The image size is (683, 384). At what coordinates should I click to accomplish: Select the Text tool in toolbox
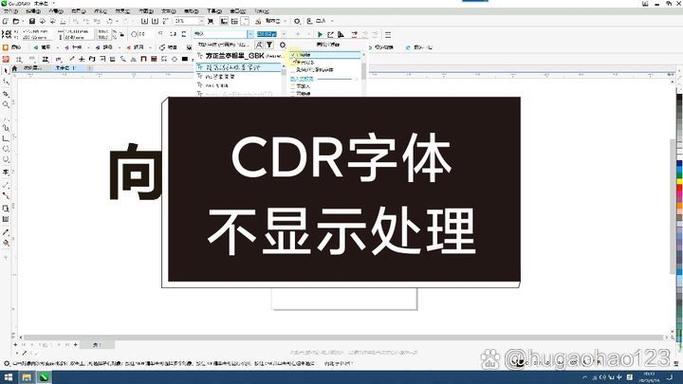pyautogui.click(x=6, y=172)
